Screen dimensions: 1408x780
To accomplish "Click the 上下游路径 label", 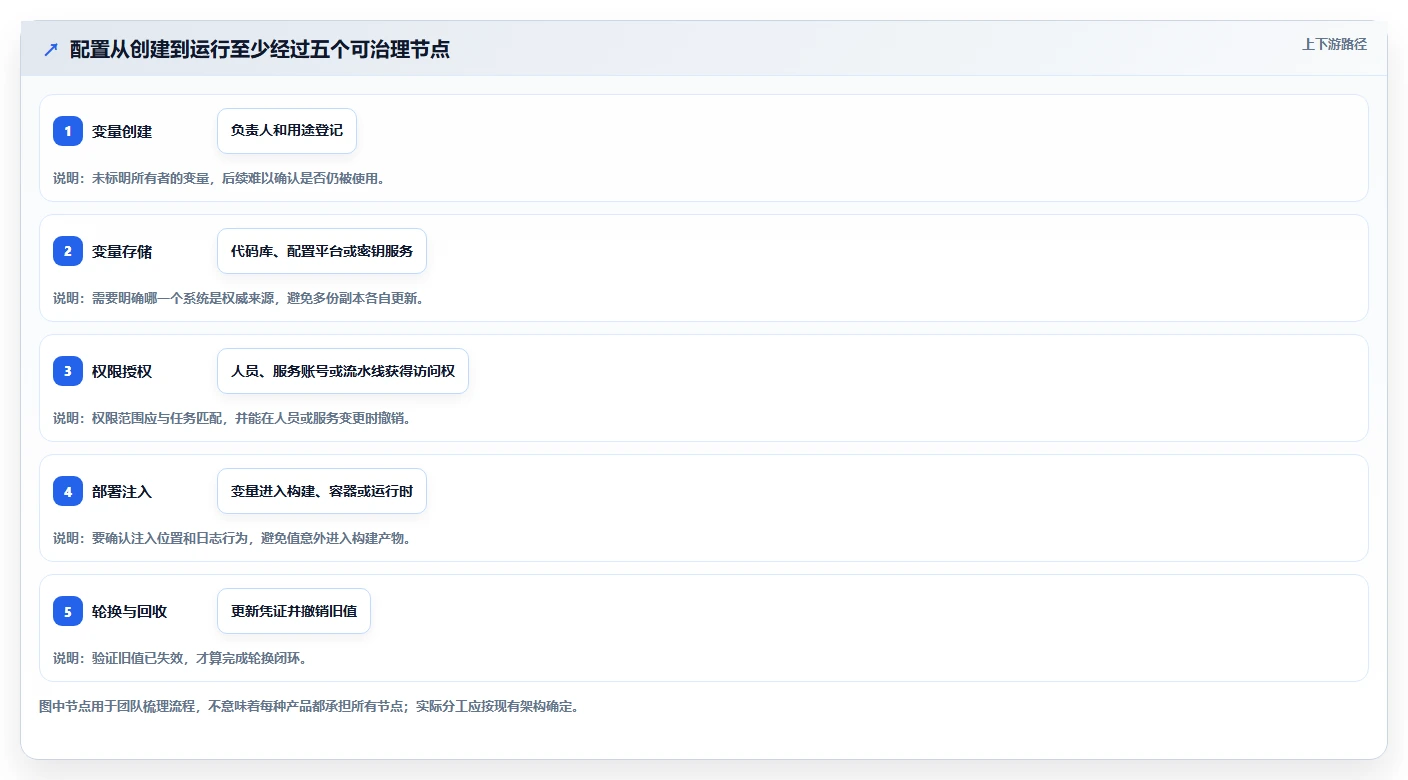I will coord(1334,44).
